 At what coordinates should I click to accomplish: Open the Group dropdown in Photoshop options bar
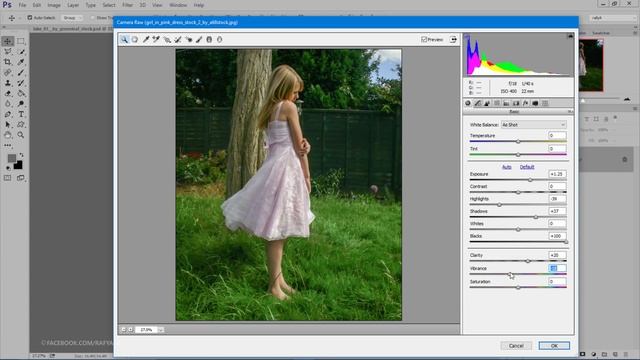[72, 18]
